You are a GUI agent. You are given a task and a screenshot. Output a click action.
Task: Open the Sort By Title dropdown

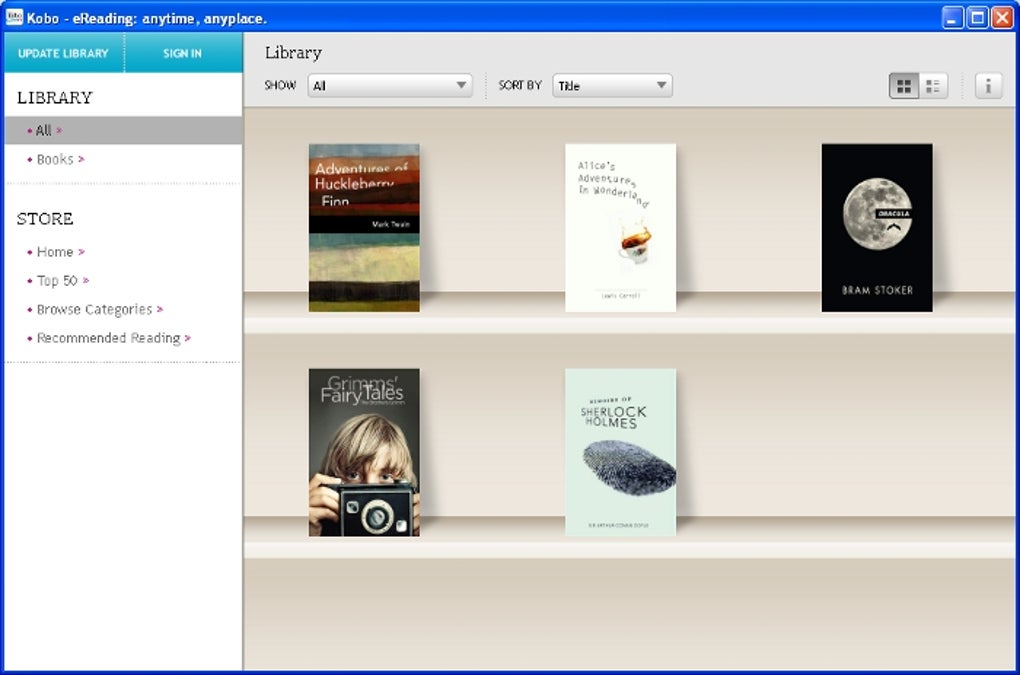612,86
